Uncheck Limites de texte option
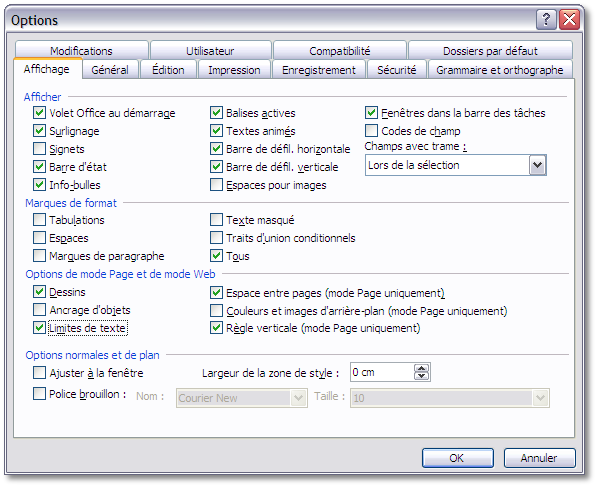Image resolution: width=597 pixels, height=487 pixels. 39,328
